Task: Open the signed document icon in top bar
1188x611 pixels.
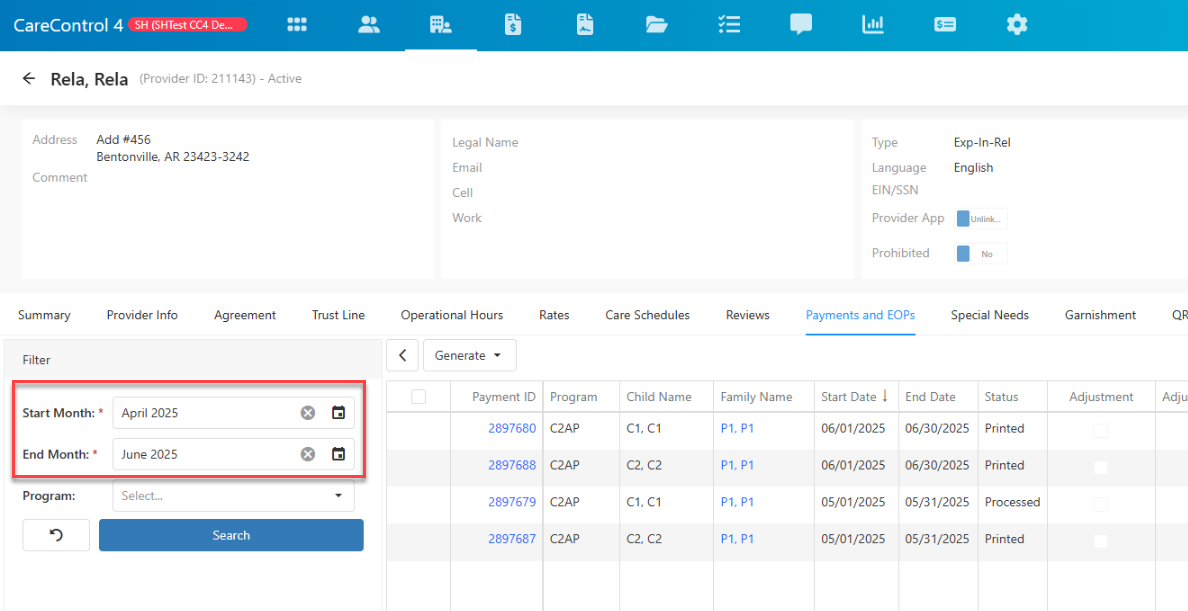Action: [x=584, y=25]
